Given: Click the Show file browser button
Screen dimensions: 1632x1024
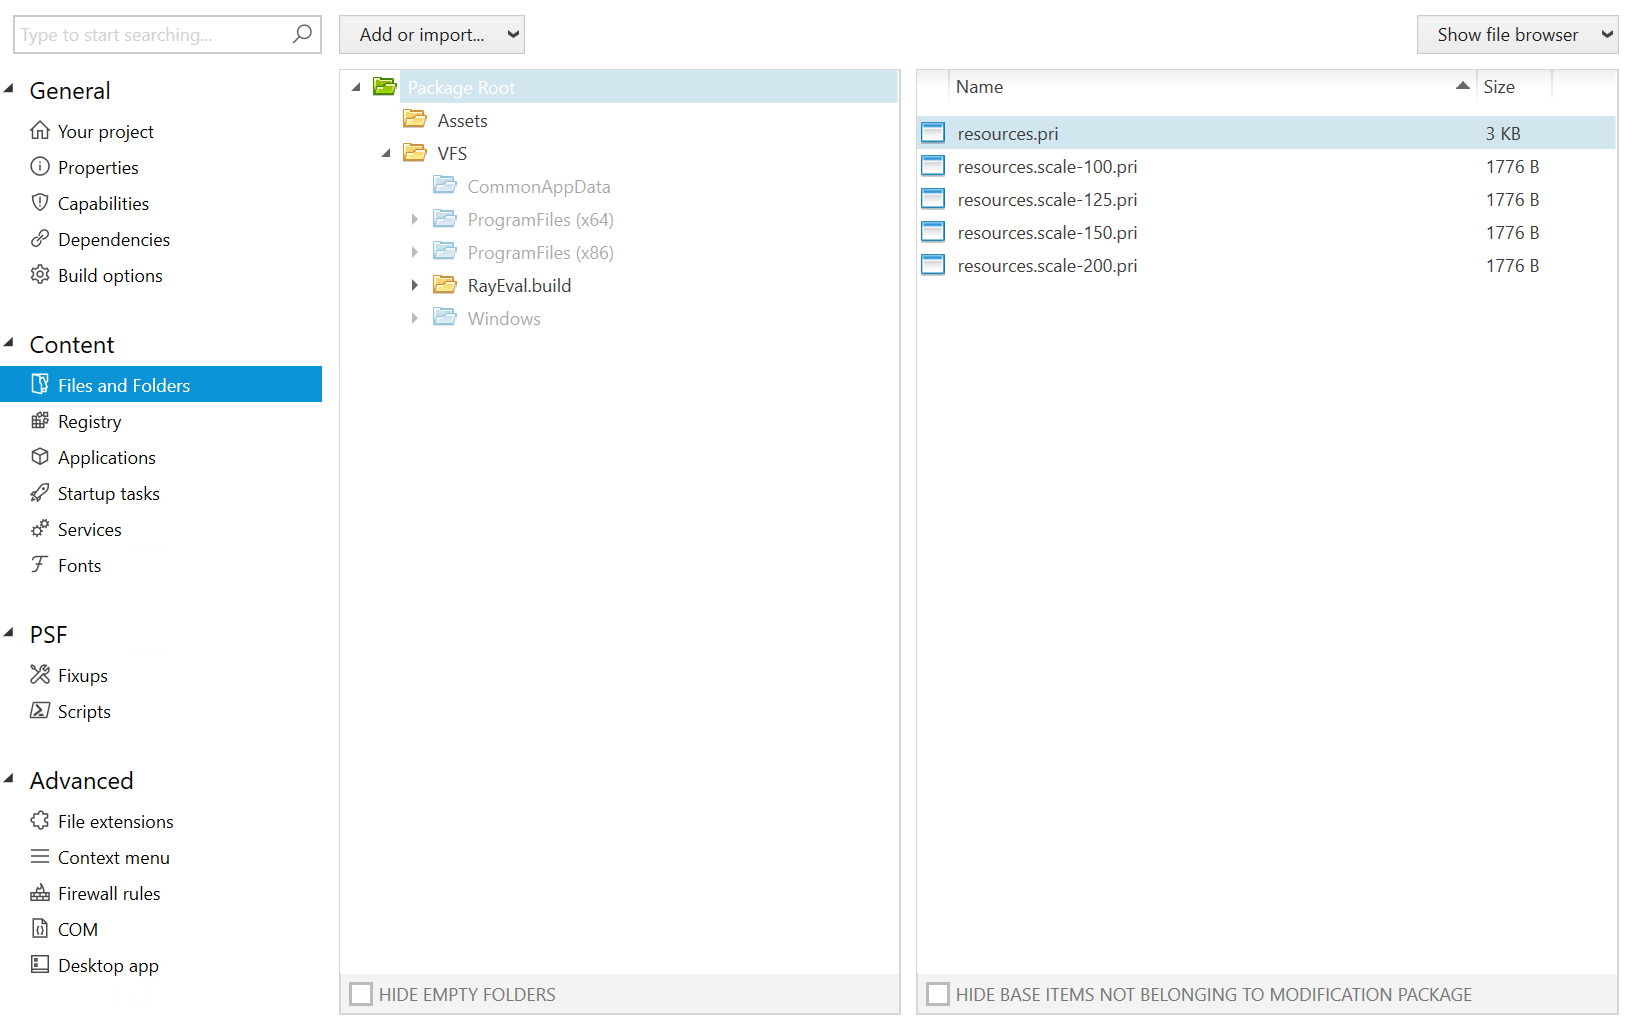Looking at the screenshot, I should [1516, 34].
